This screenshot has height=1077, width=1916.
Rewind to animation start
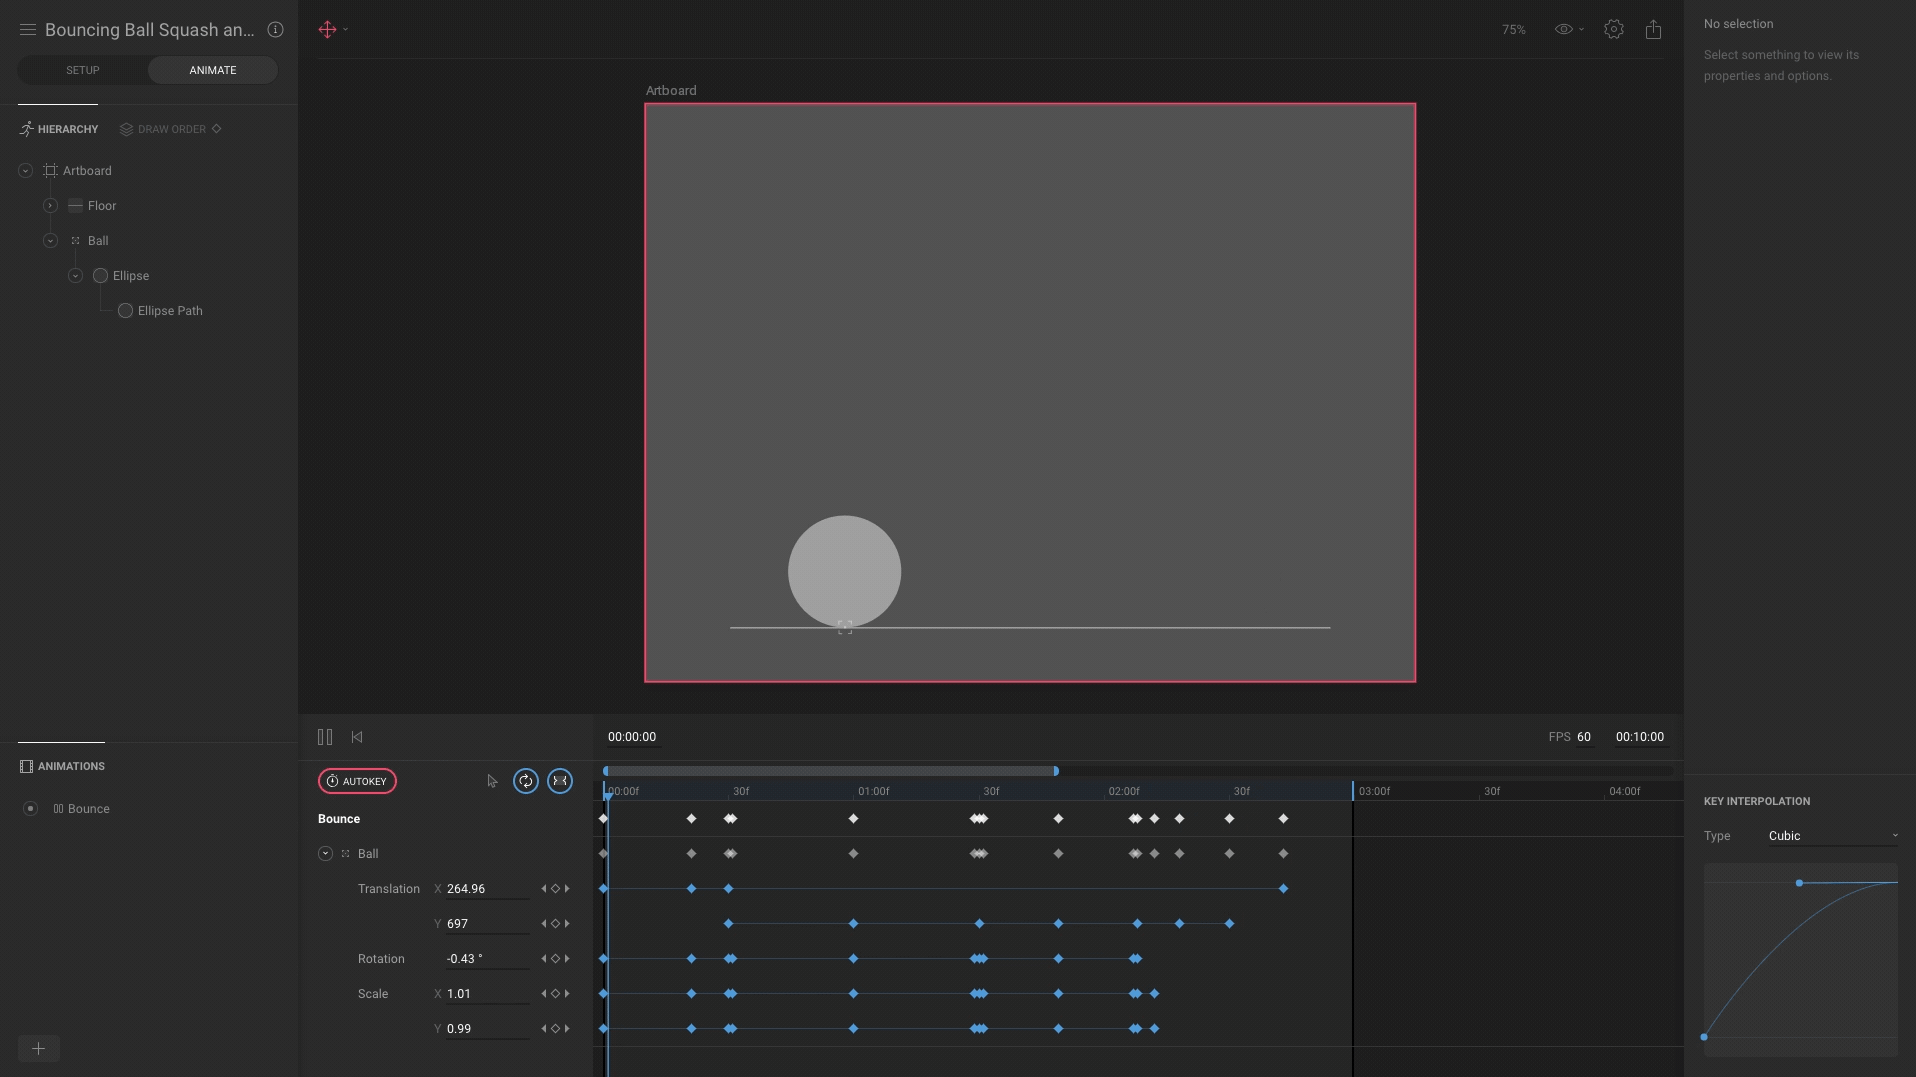pos(357,737)
